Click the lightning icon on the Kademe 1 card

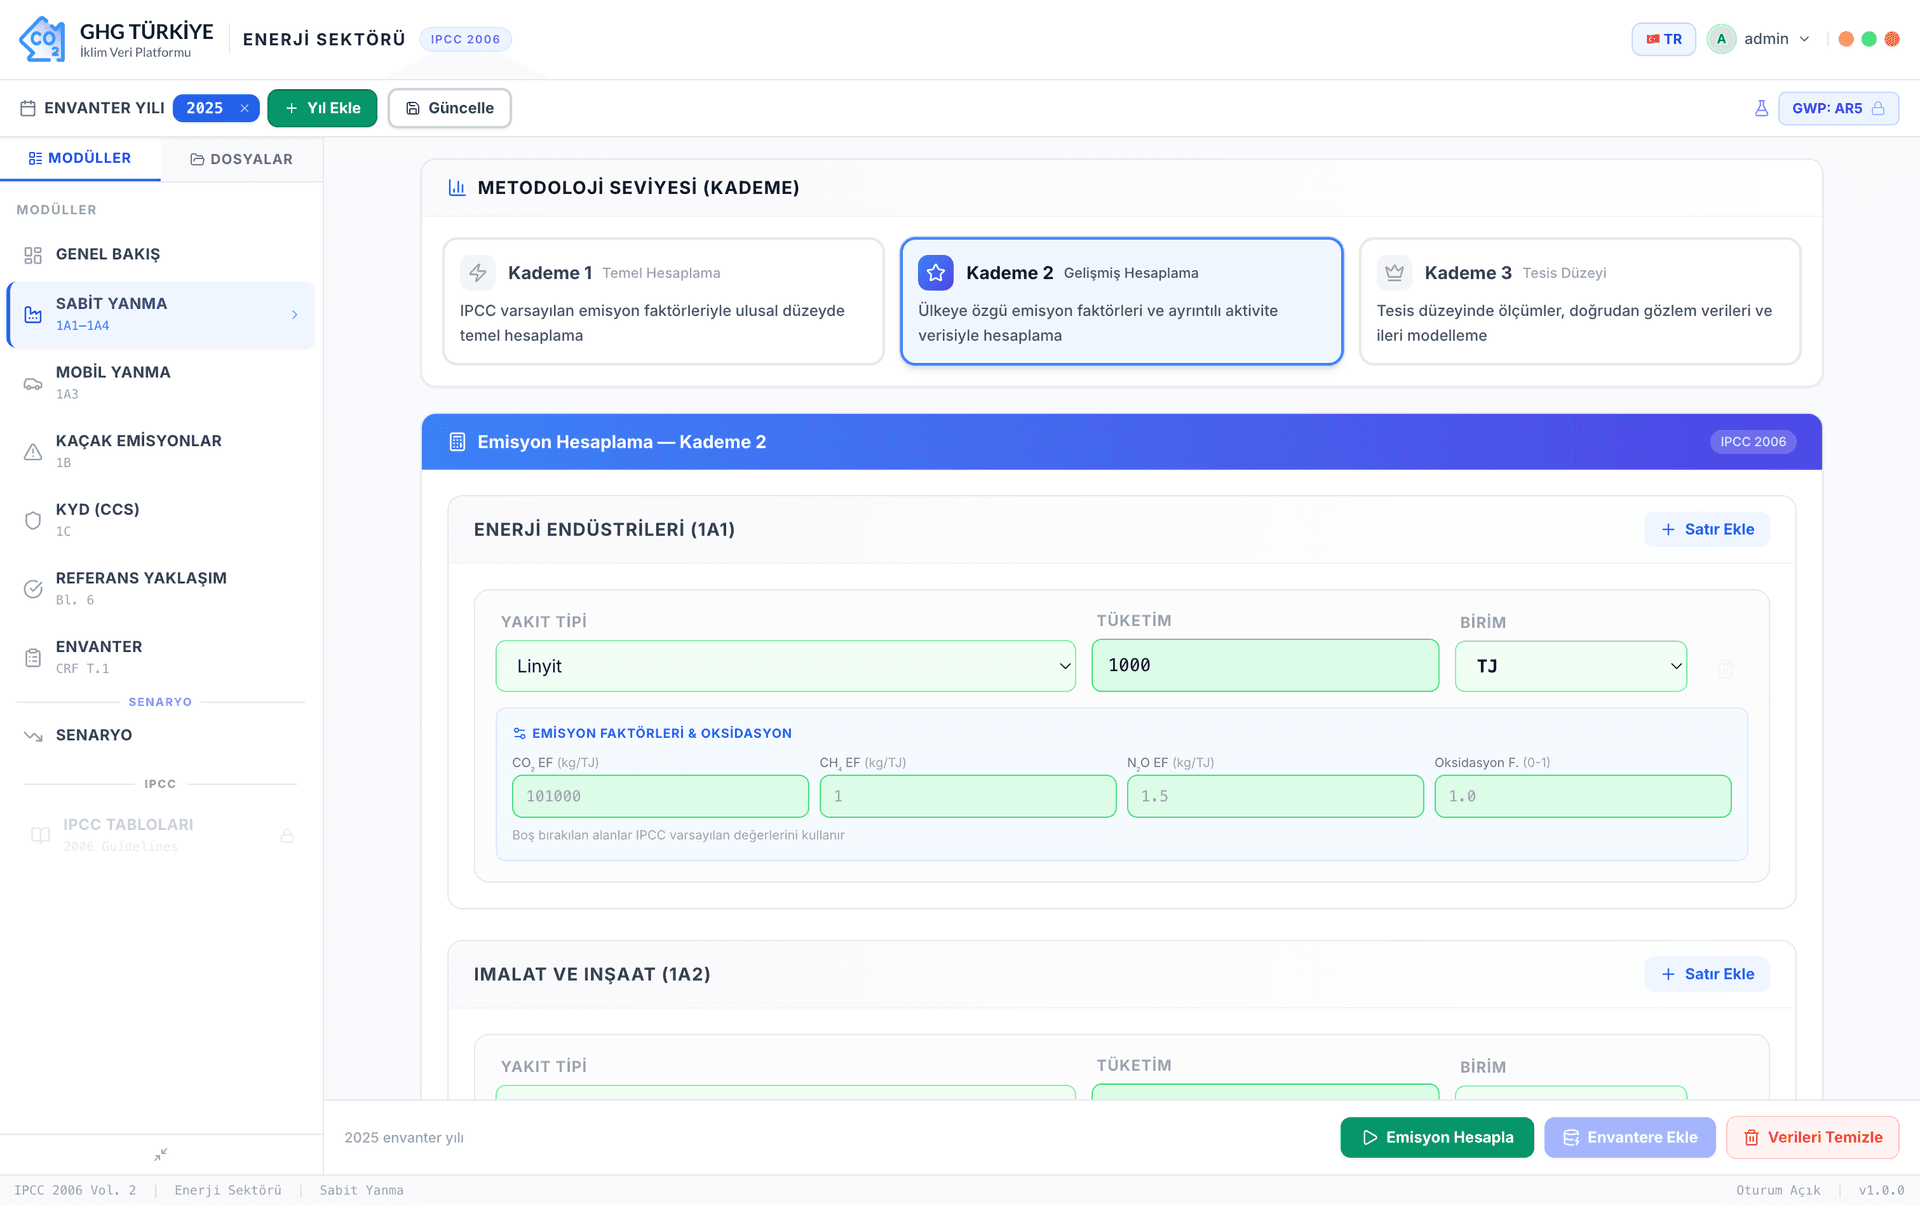(478, 273)
